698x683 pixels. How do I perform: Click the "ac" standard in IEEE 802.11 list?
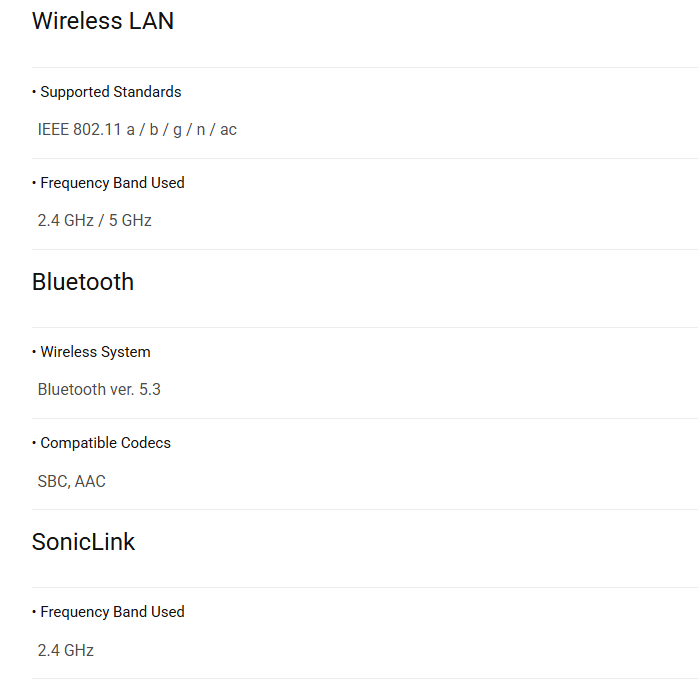(x=228, y=130)
